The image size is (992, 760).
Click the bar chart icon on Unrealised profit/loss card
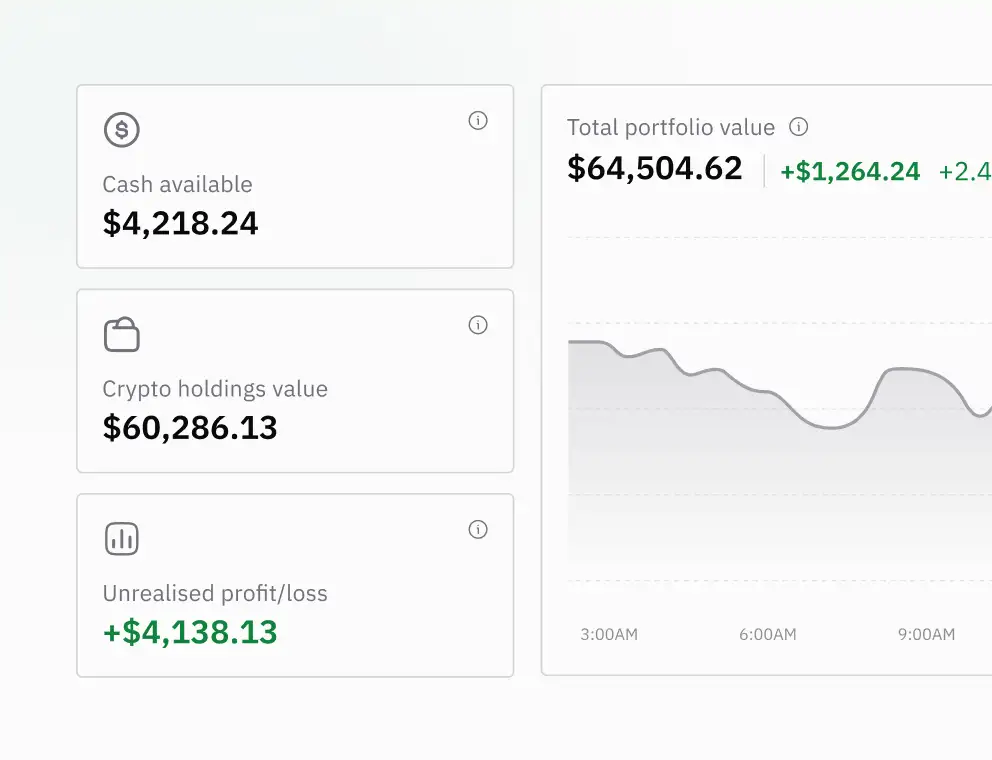[121, 539]
